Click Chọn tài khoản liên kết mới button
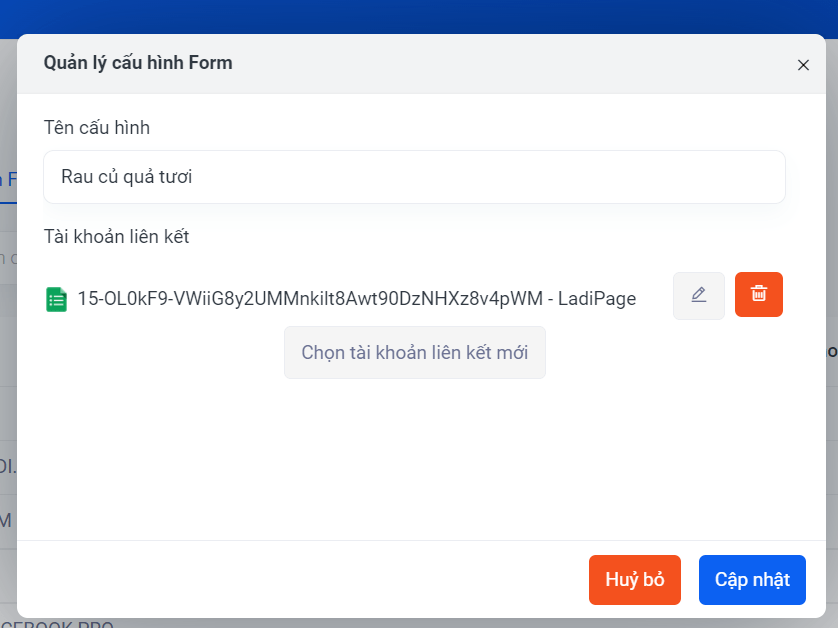 tap(415, 353)
